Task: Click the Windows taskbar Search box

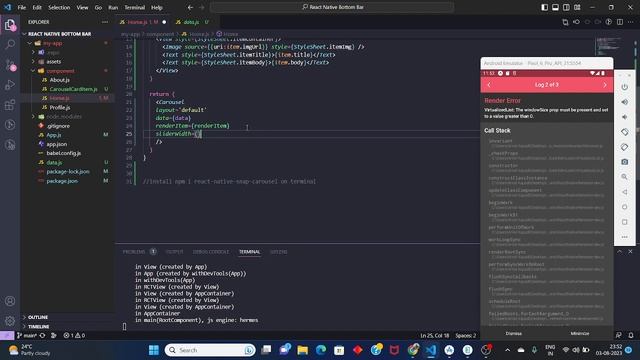Action: 210,350
